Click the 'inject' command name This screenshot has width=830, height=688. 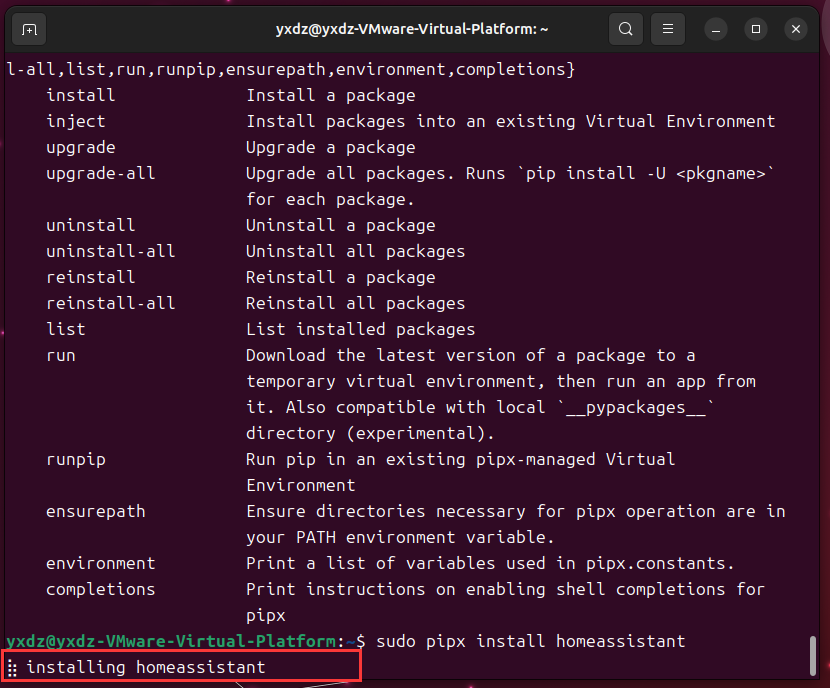(x=76, y=121)
